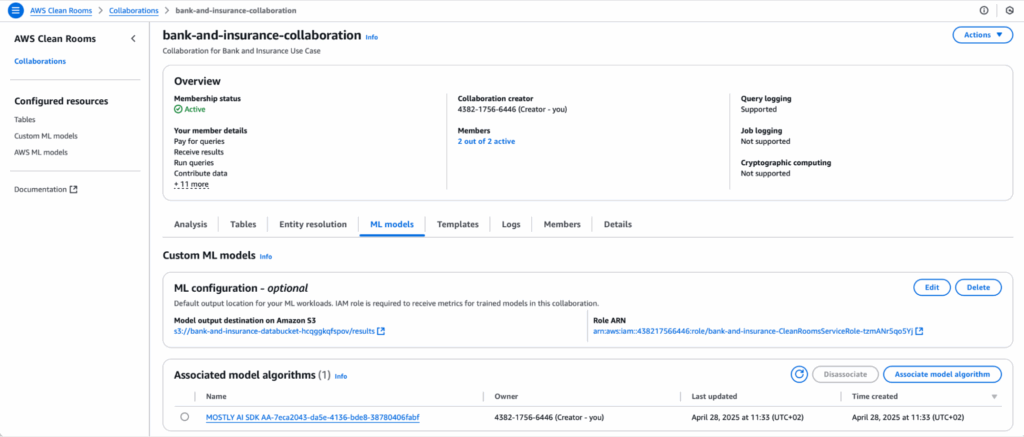This screenshot has height=437, width=1024.
Task: Switch to the Logs tab
Action: coord(511,224)
